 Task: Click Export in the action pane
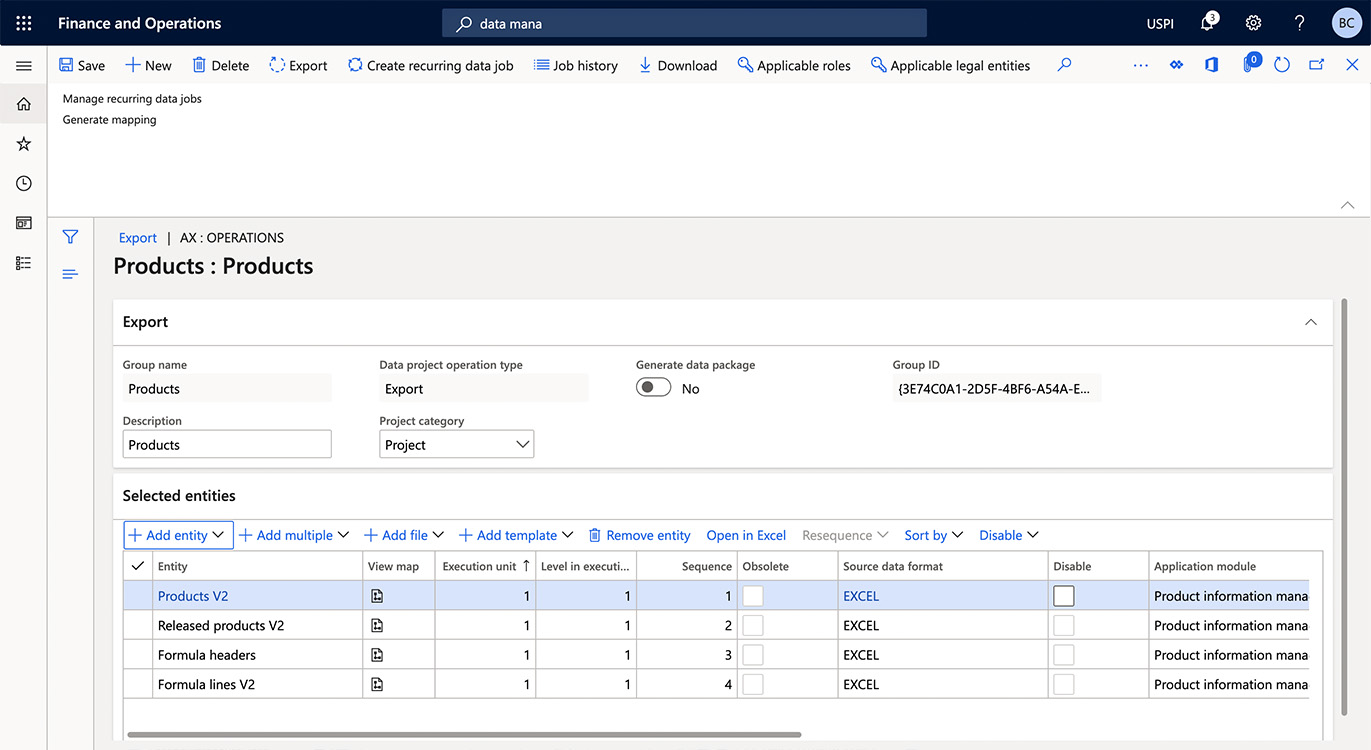[298, 65]
